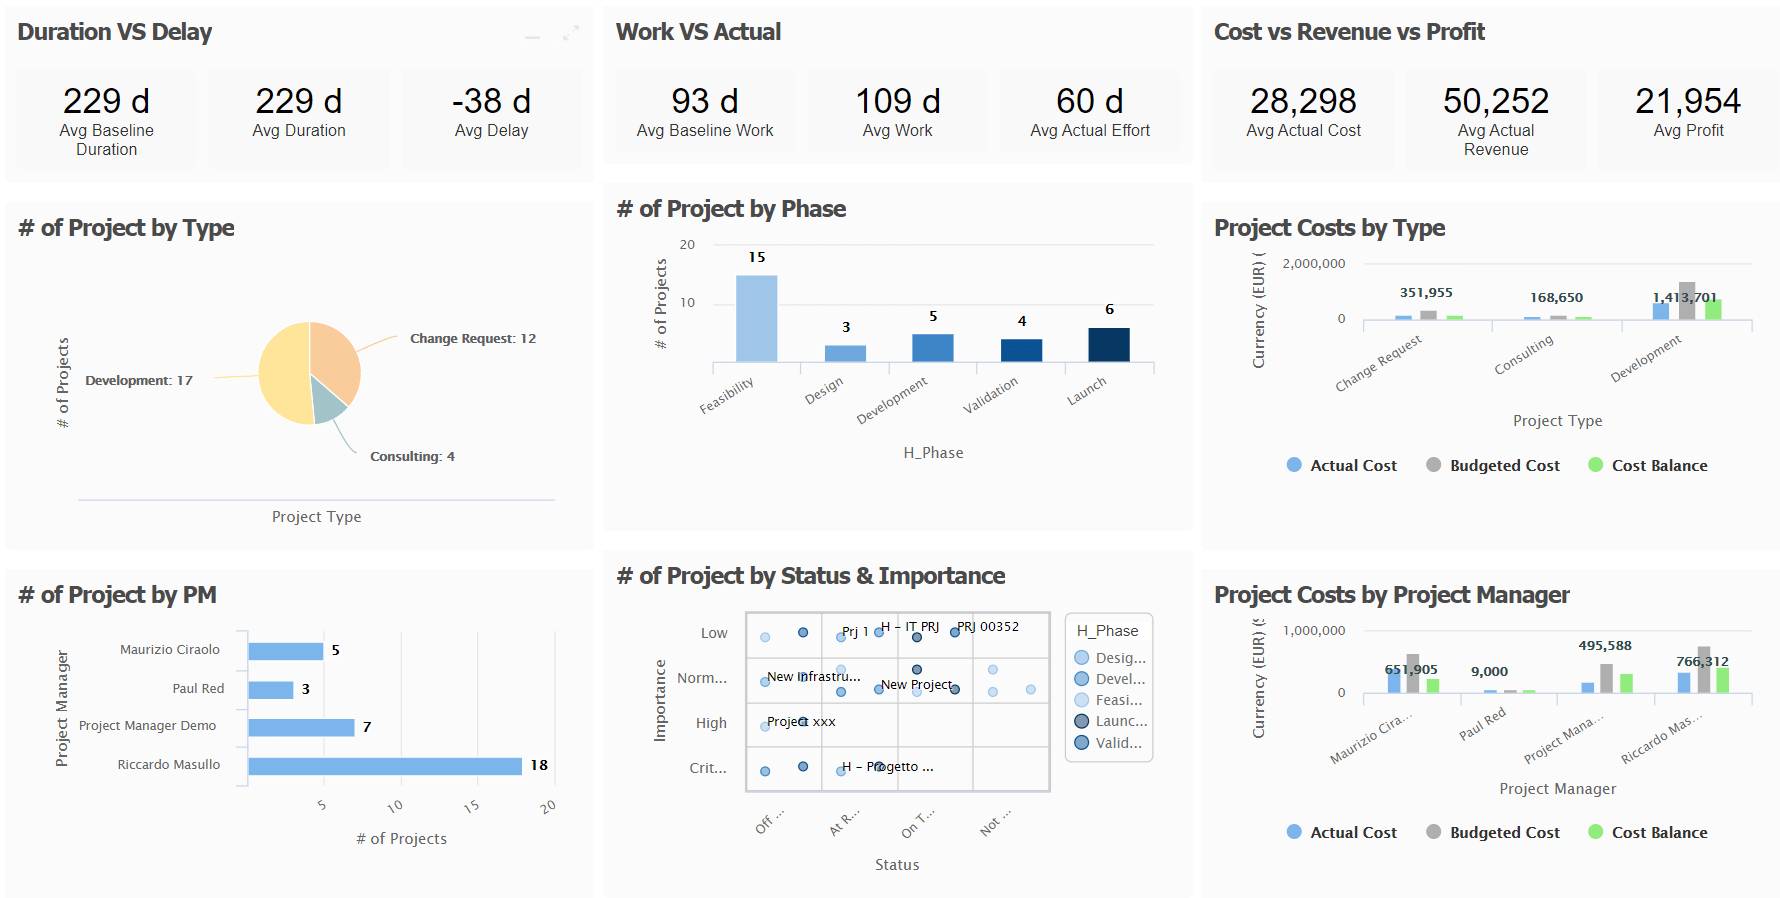The image size is (1780, 898).
Task: Click the gray Budgeted Cost legend dot under Project Costs by Type
Action: pyautogui.click(x=1432, y=464)
